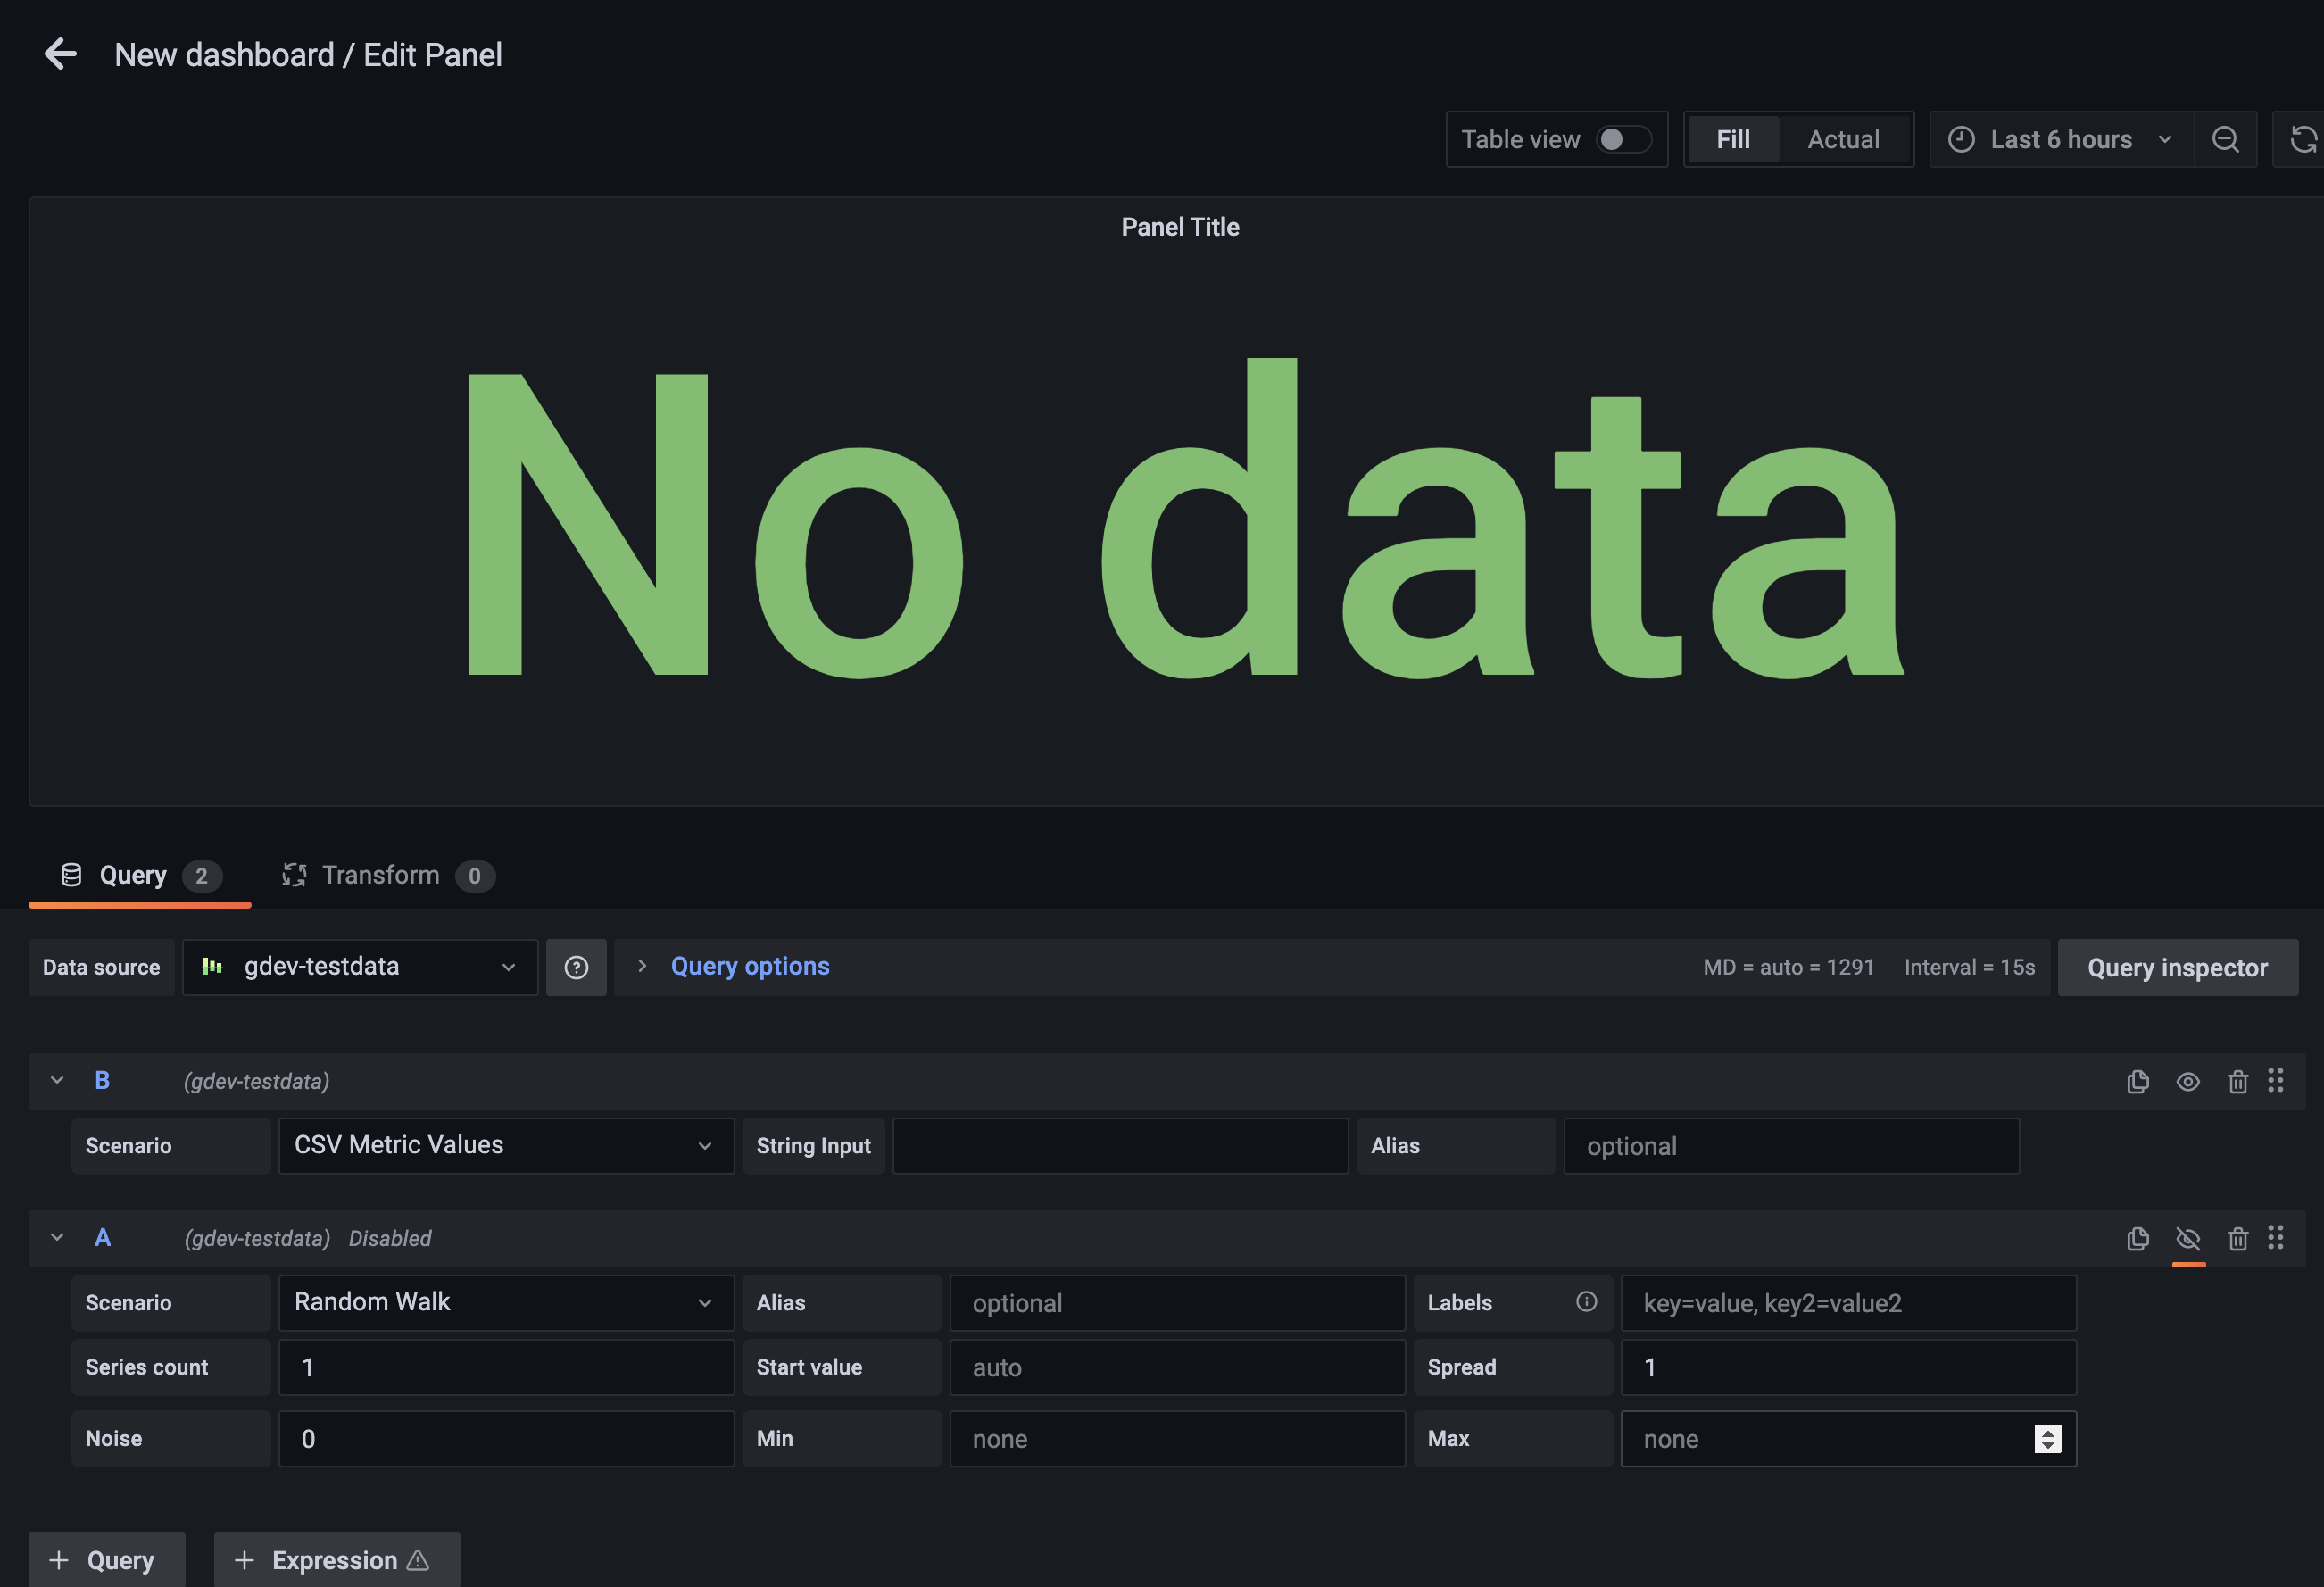Screen dimensions: 2324x1587
Task: Click the info icon next to Labels
Action: (1586, 1302)
